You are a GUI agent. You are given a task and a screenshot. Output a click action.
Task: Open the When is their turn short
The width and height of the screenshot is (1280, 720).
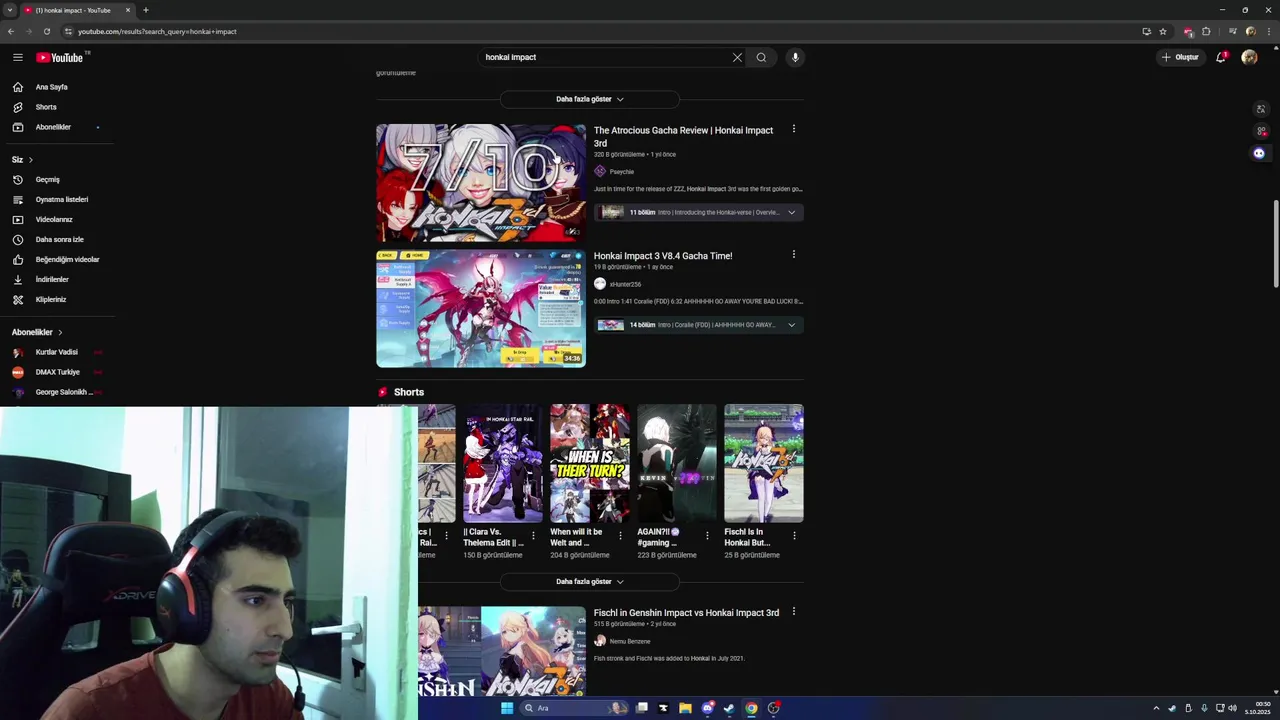tap(590, 464)
